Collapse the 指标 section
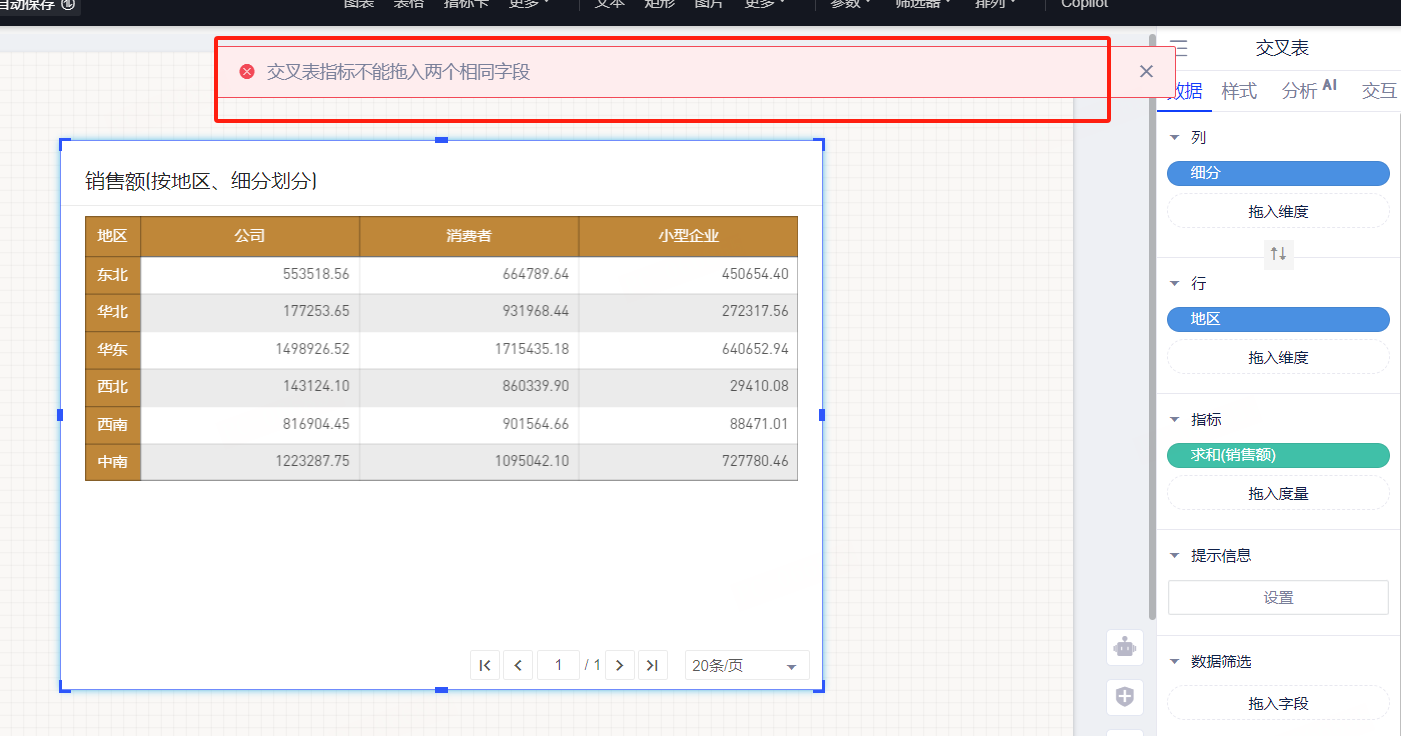This screenshot has height=736, width=1401. tap(1175, 420)
